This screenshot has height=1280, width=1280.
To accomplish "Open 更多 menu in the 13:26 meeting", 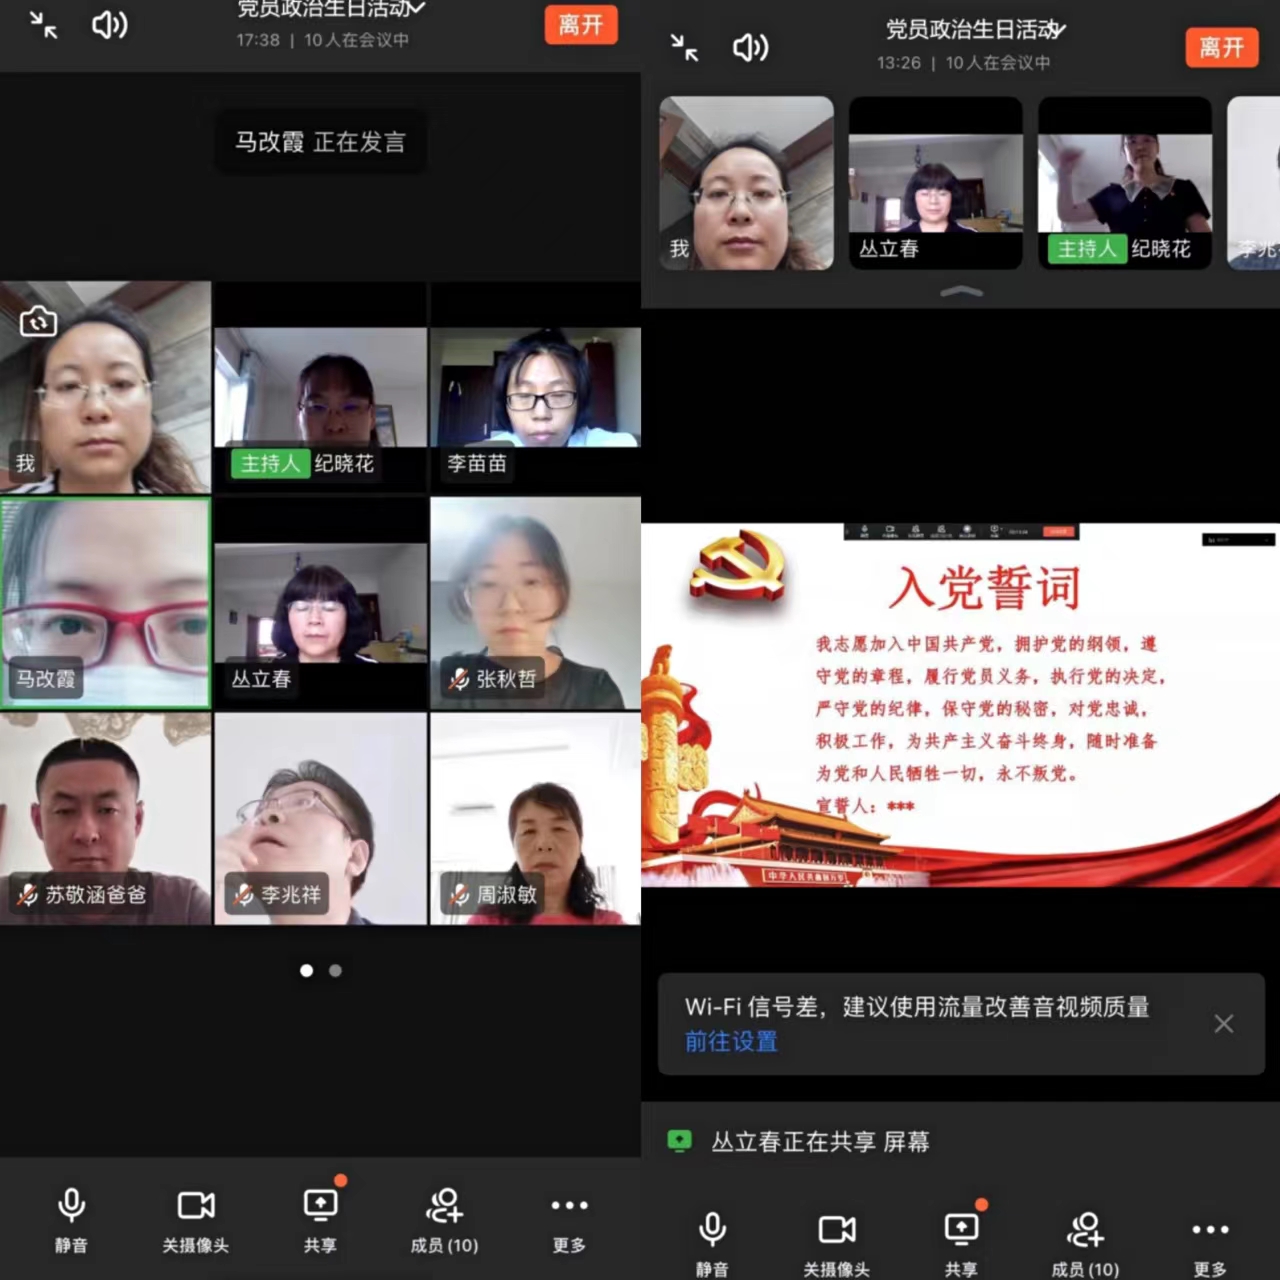I will 1210,1240.
